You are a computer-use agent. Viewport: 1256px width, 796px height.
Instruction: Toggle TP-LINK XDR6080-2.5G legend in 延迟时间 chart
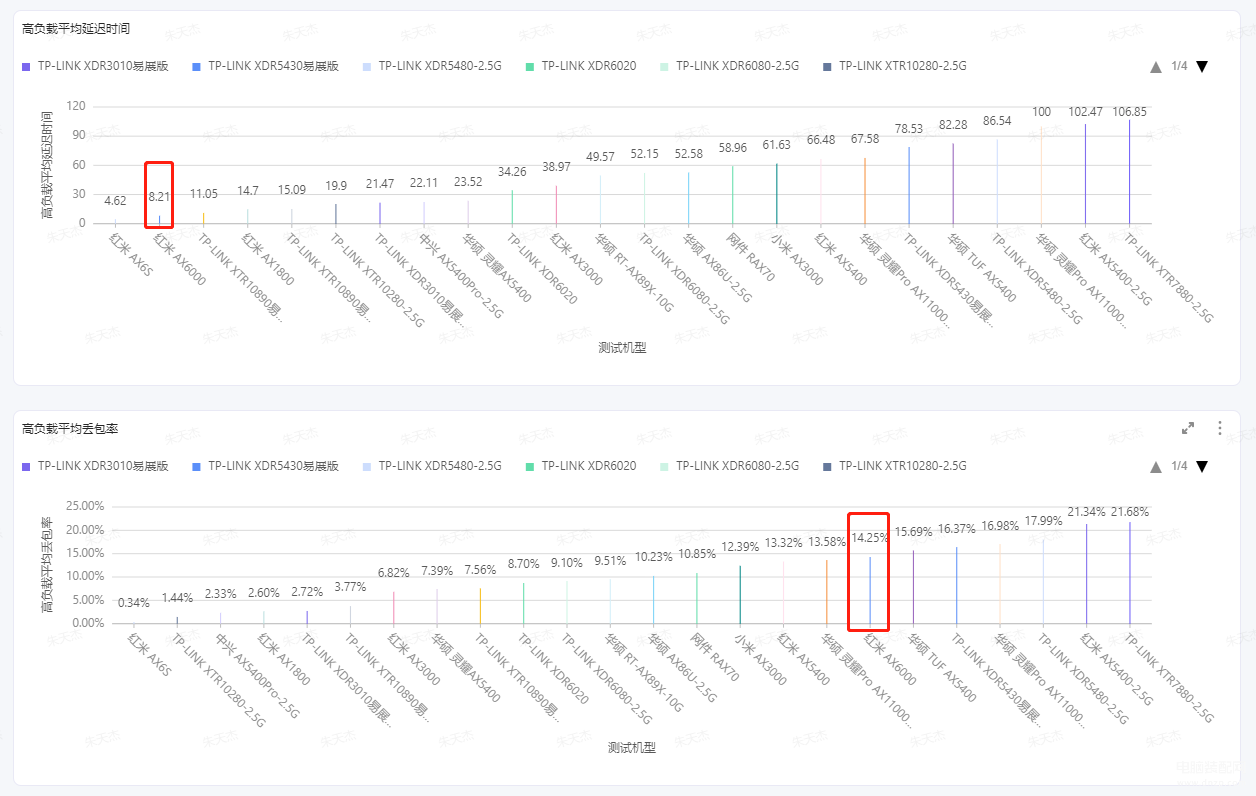click(x=730, y=66)
